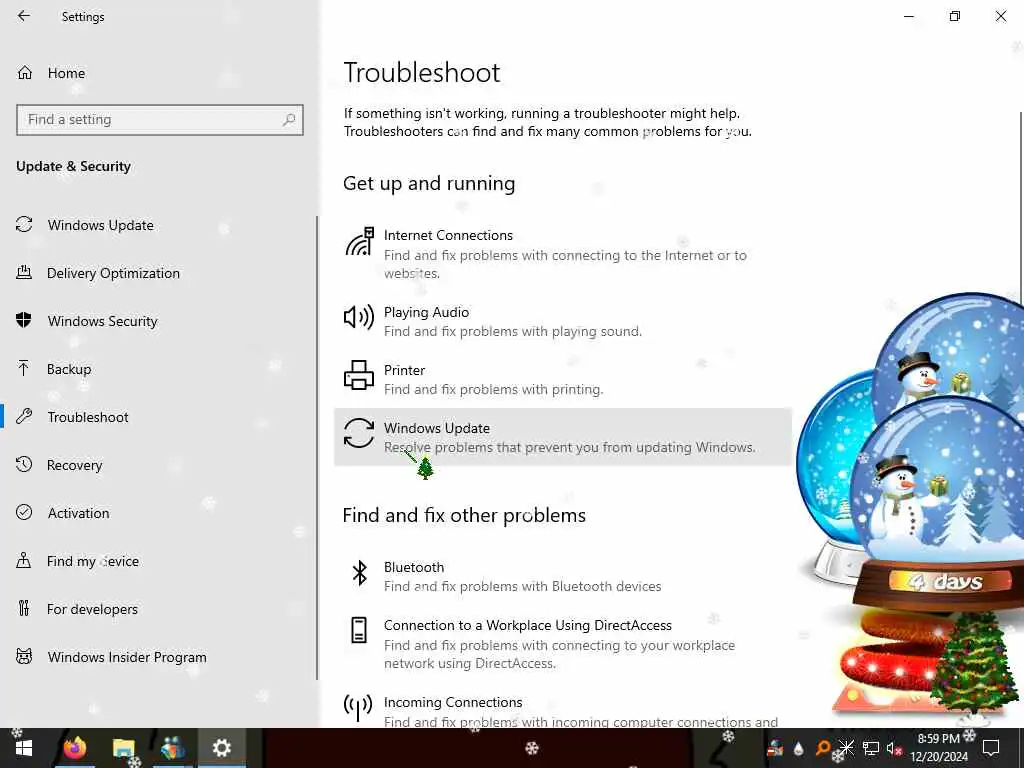Open Windows Update in the sidebar

(x=101, y=225)
